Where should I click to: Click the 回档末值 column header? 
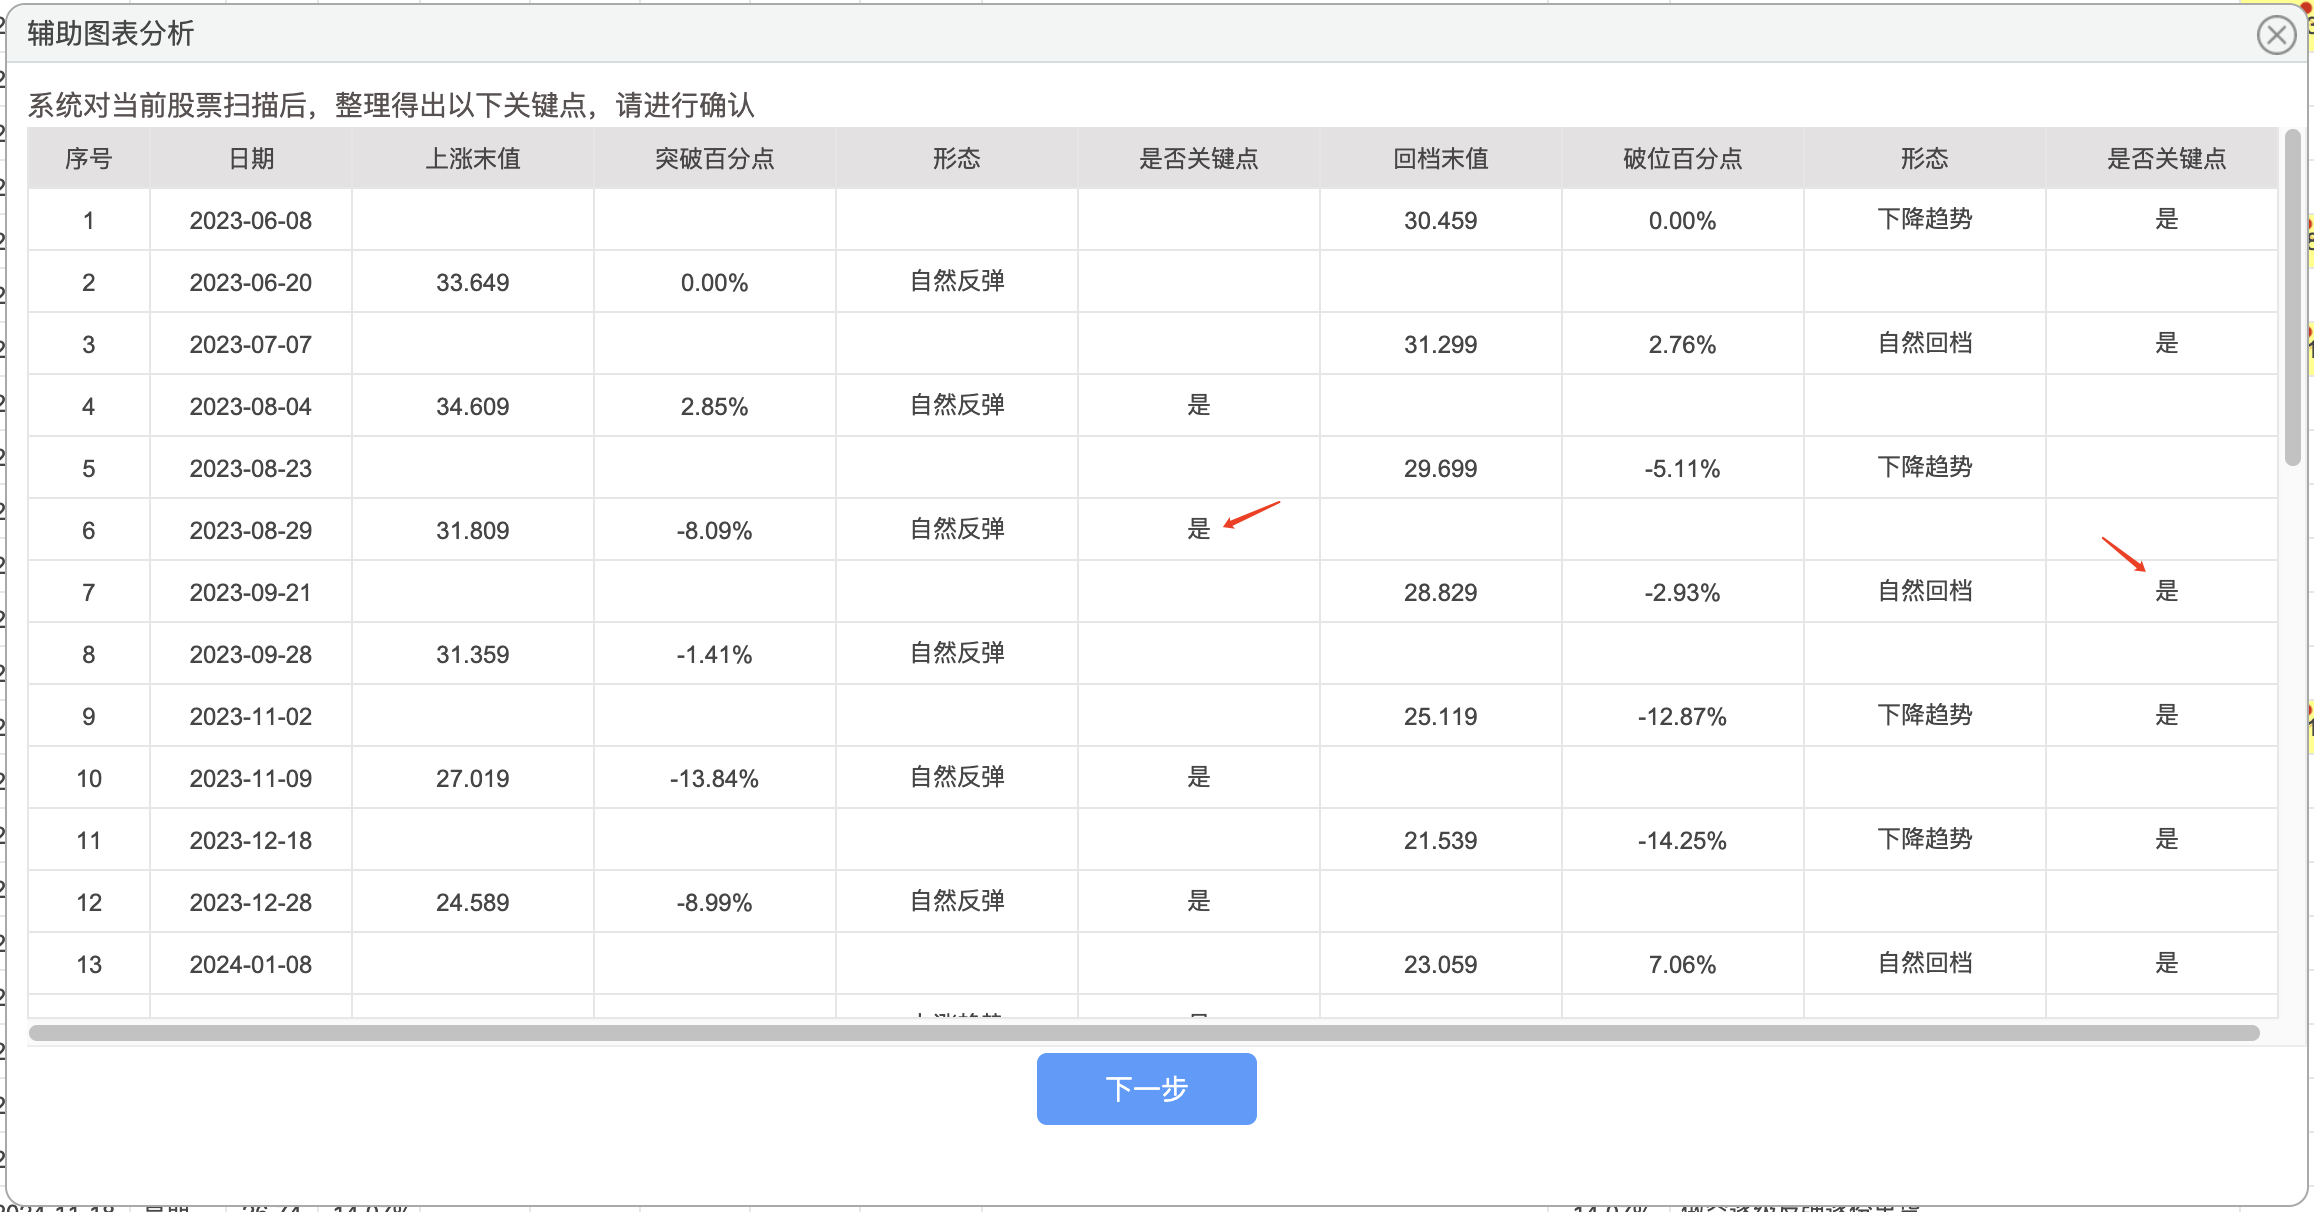coord(1441,159)
